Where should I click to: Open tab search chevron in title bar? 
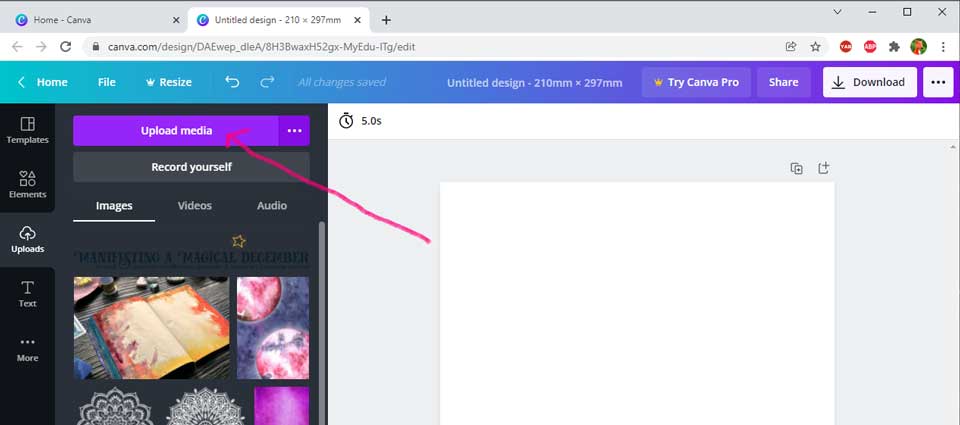pyautogui.click(x=838, y=12)
